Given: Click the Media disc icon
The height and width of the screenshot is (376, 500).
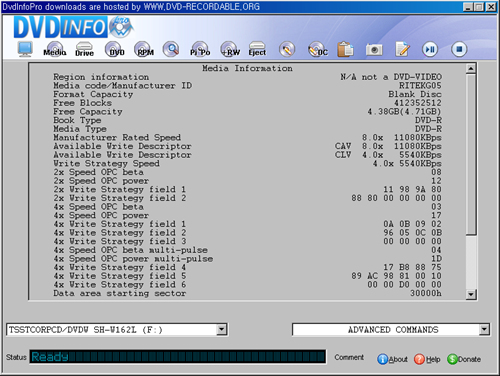Looking at the screenshot, I should [x=55, y=49].
